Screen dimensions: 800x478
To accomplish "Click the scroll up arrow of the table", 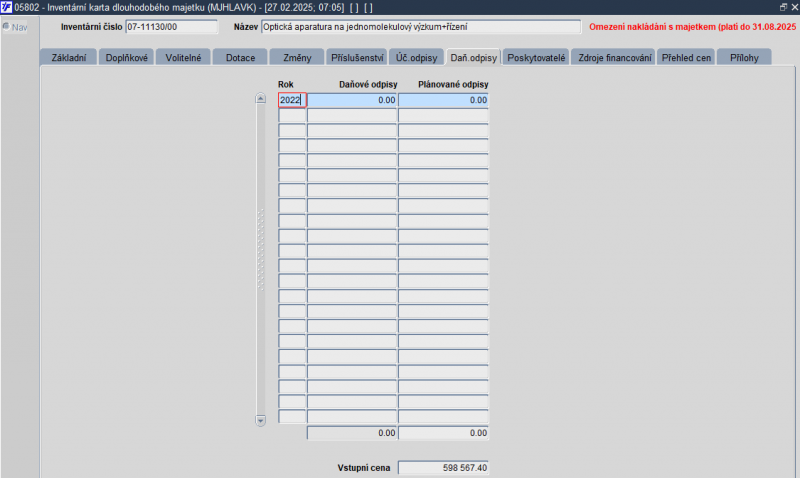I will [261, 98].
